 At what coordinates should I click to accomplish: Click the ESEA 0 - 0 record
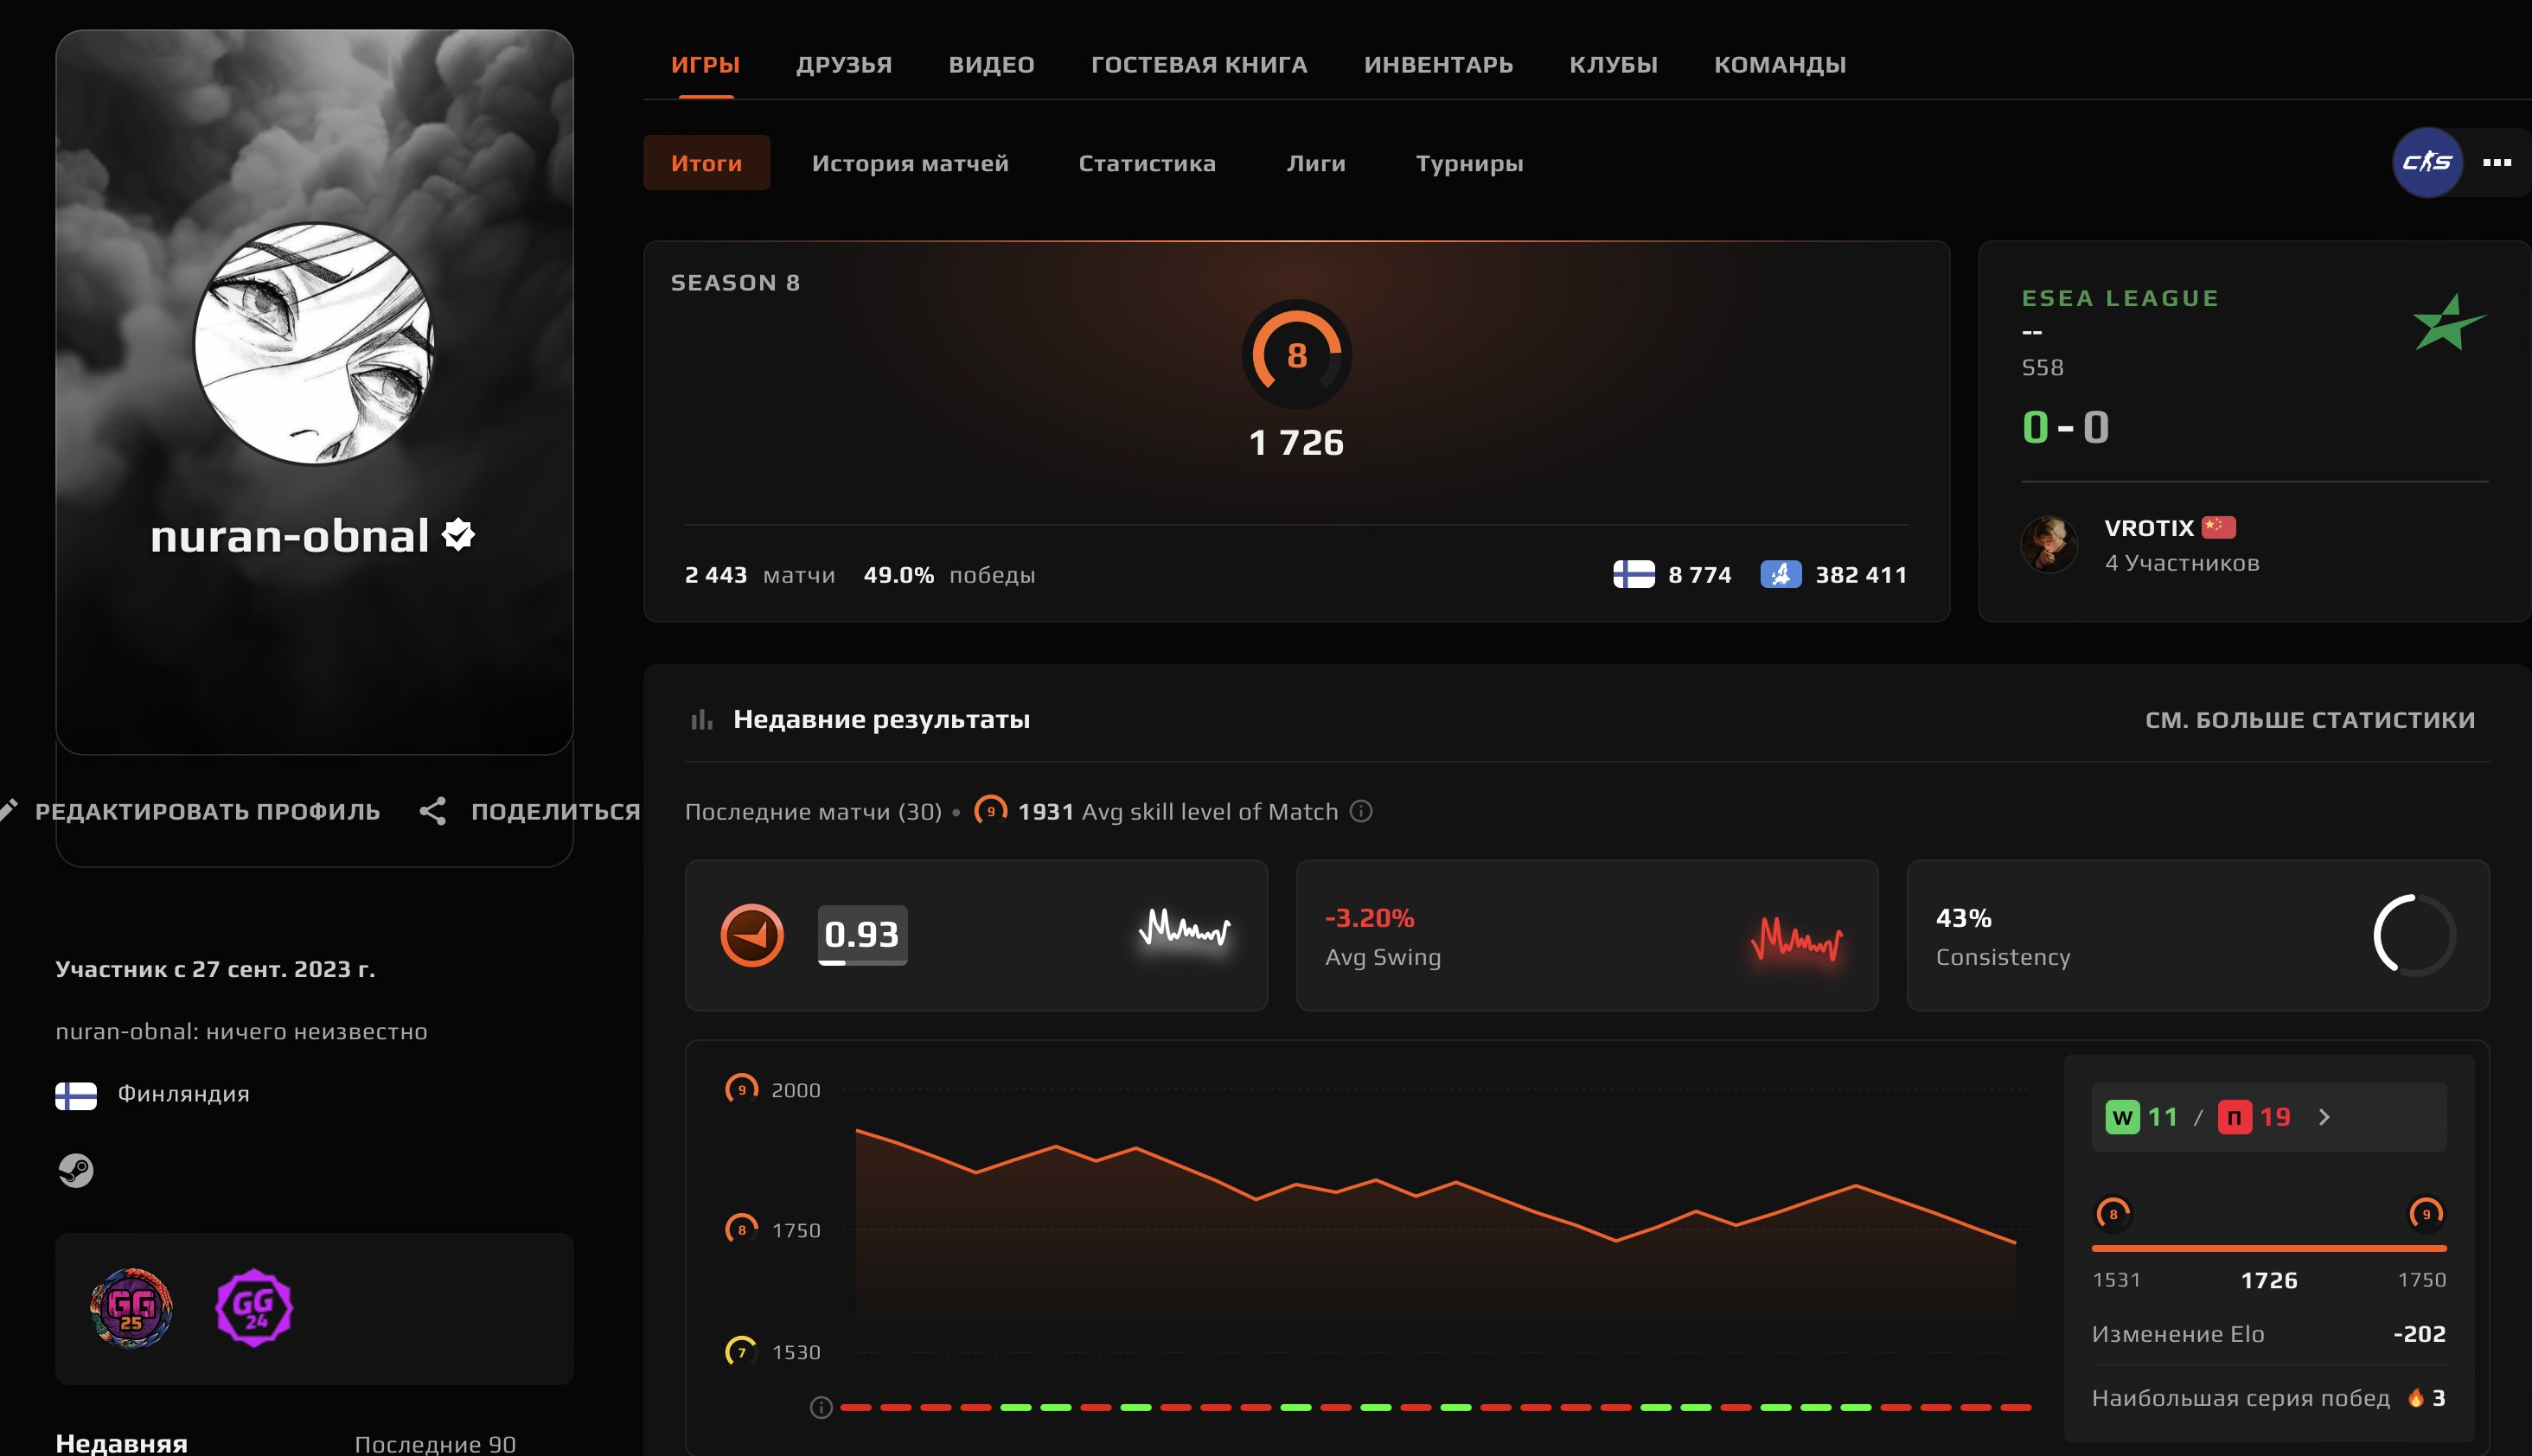coord(2065,427)
